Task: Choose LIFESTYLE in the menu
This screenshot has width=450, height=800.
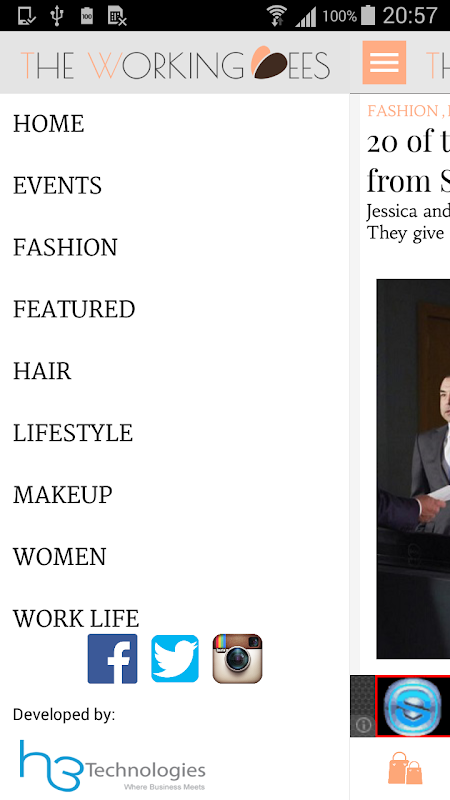Action: [73, 433]
